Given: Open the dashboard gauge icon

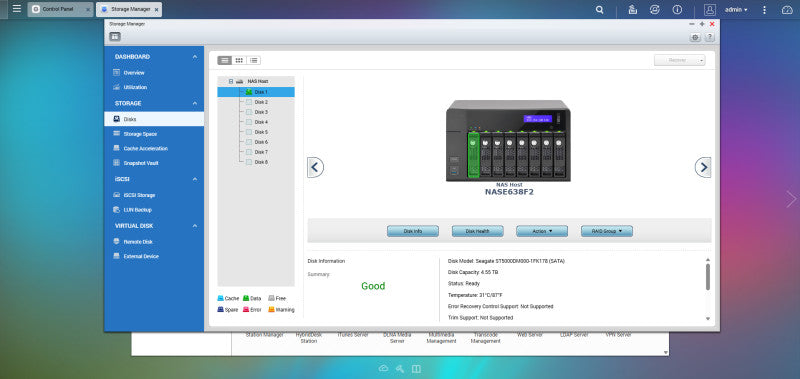Looking at the screenshot, I should (787, 10).
